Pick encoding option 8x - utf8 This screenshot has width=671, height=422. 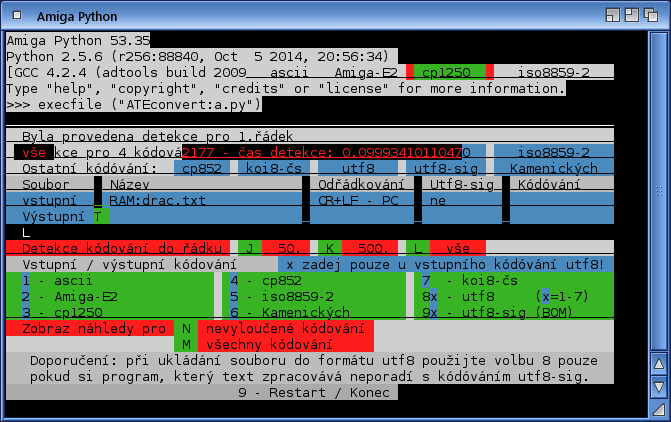pos(468,297)
